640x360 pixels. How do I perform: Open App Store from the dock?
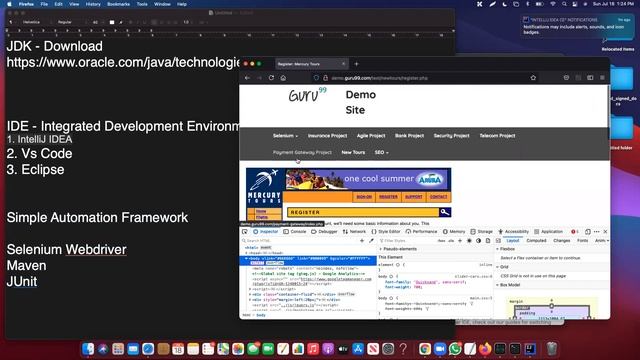(358, 349)
